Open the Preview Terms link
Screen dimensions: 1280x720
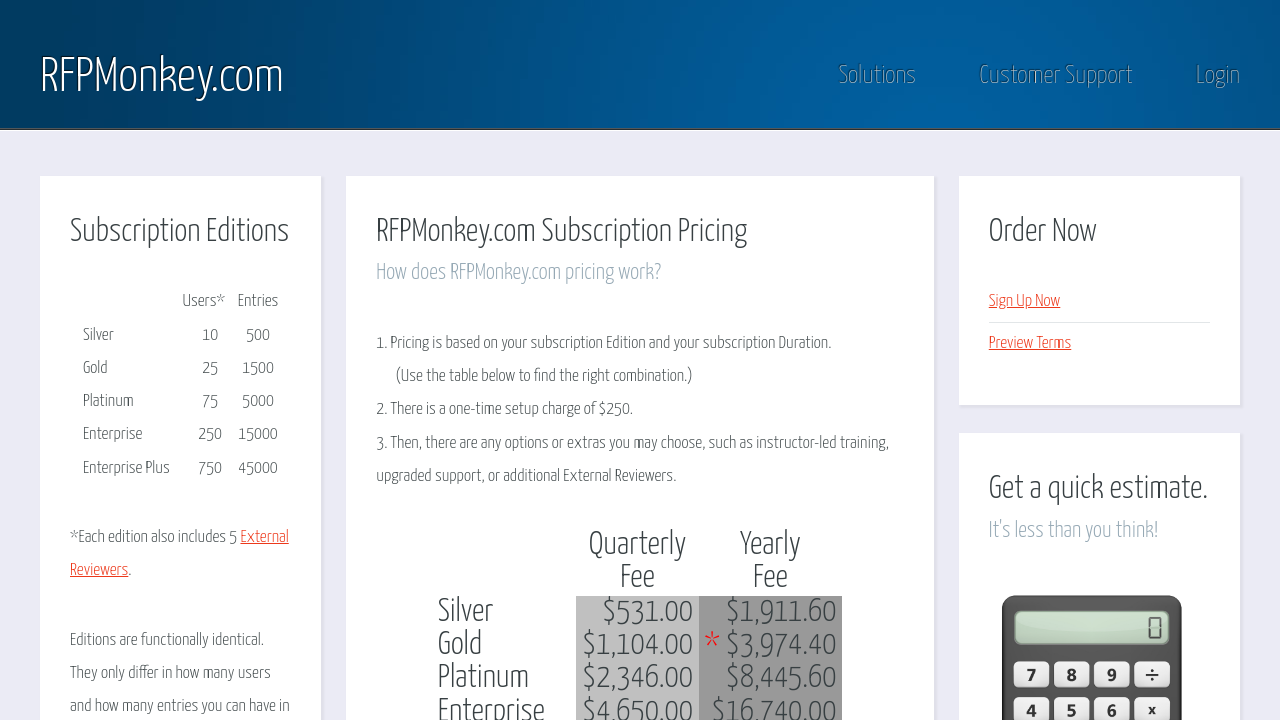pyautogui.click(x=1029, y=343)
